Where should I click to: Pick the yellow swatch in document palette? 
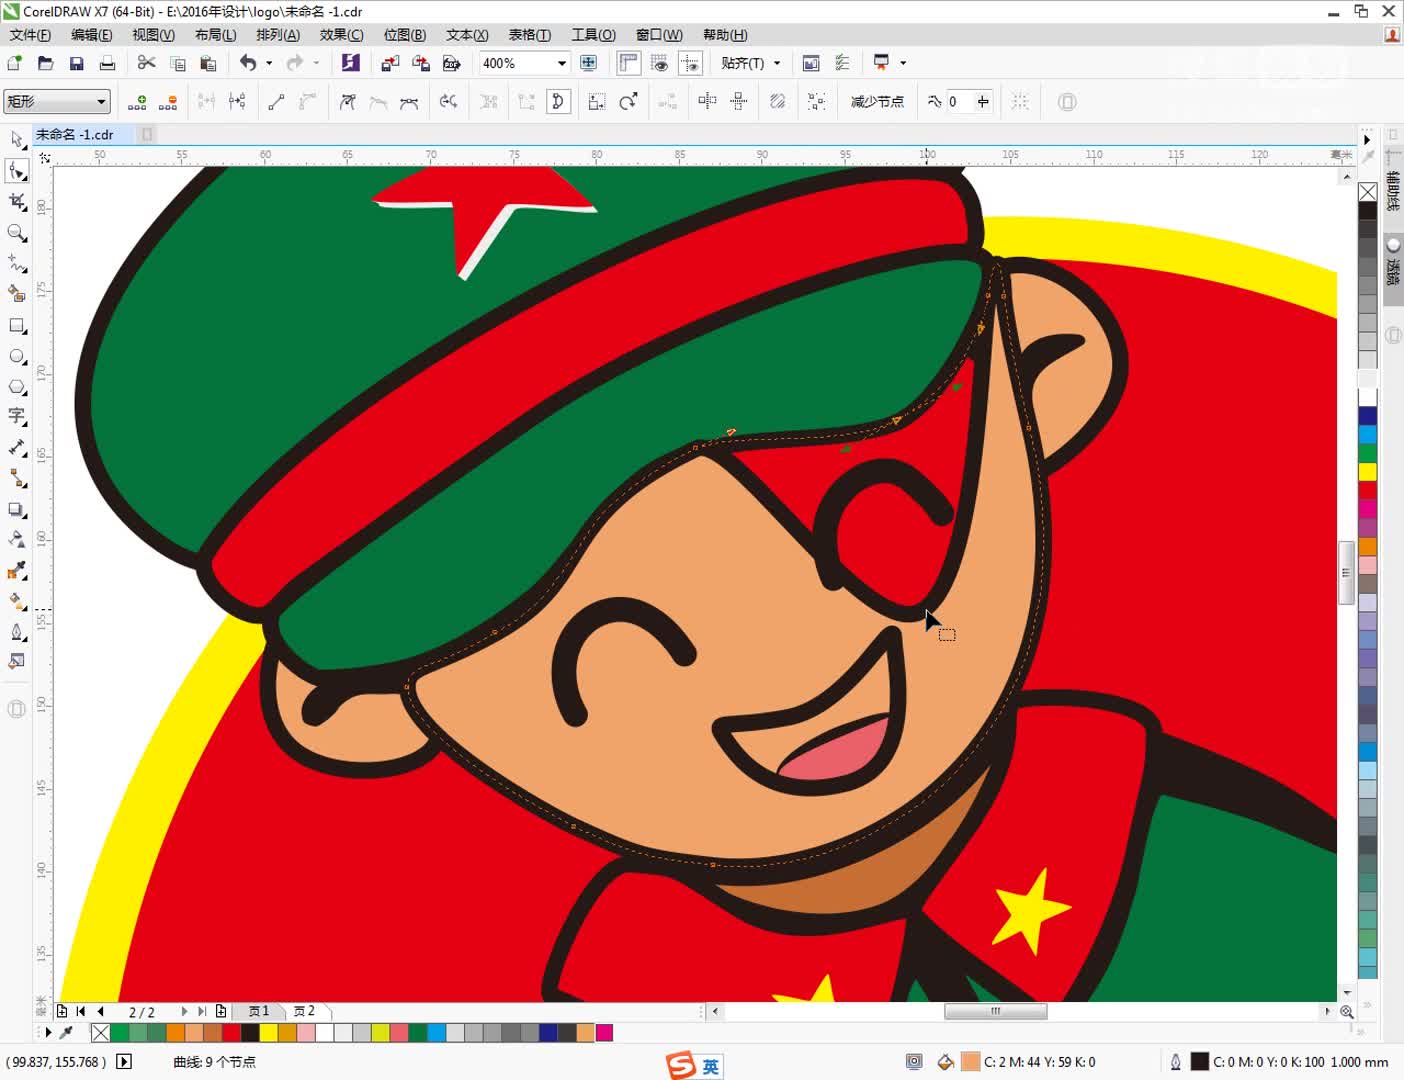pyautogui.click(x=268, y=1033)
